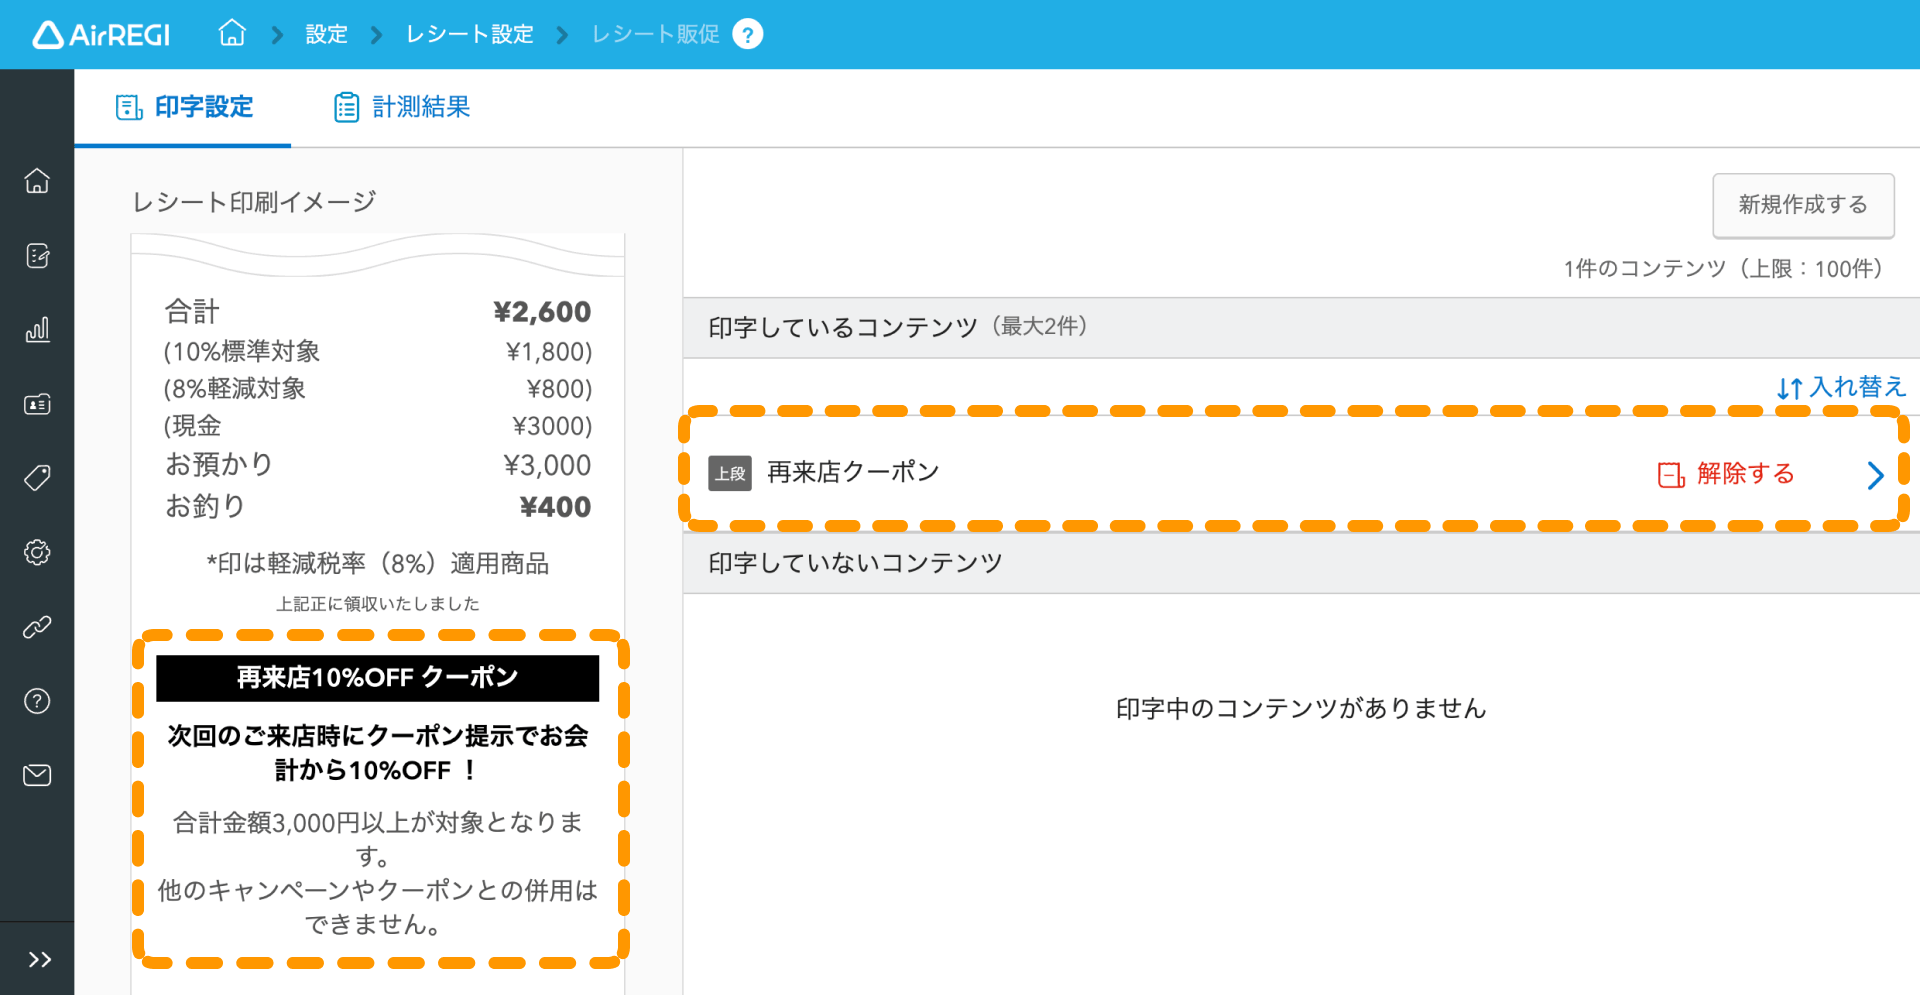
Task: Click 解除する for 再来店クーポン
Action: (x=1726, y=474)
